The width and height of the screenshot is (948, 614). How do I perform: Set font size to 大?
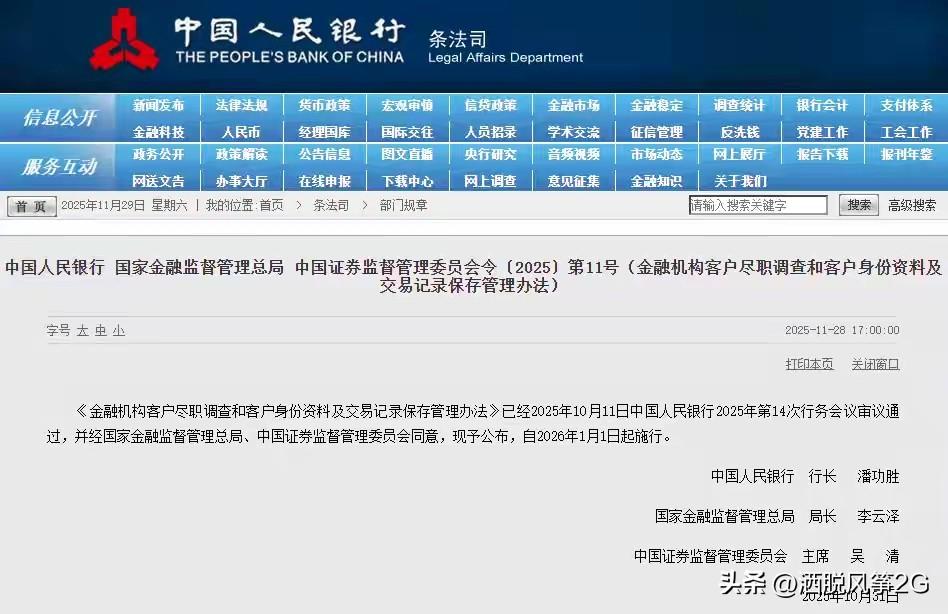83,331
